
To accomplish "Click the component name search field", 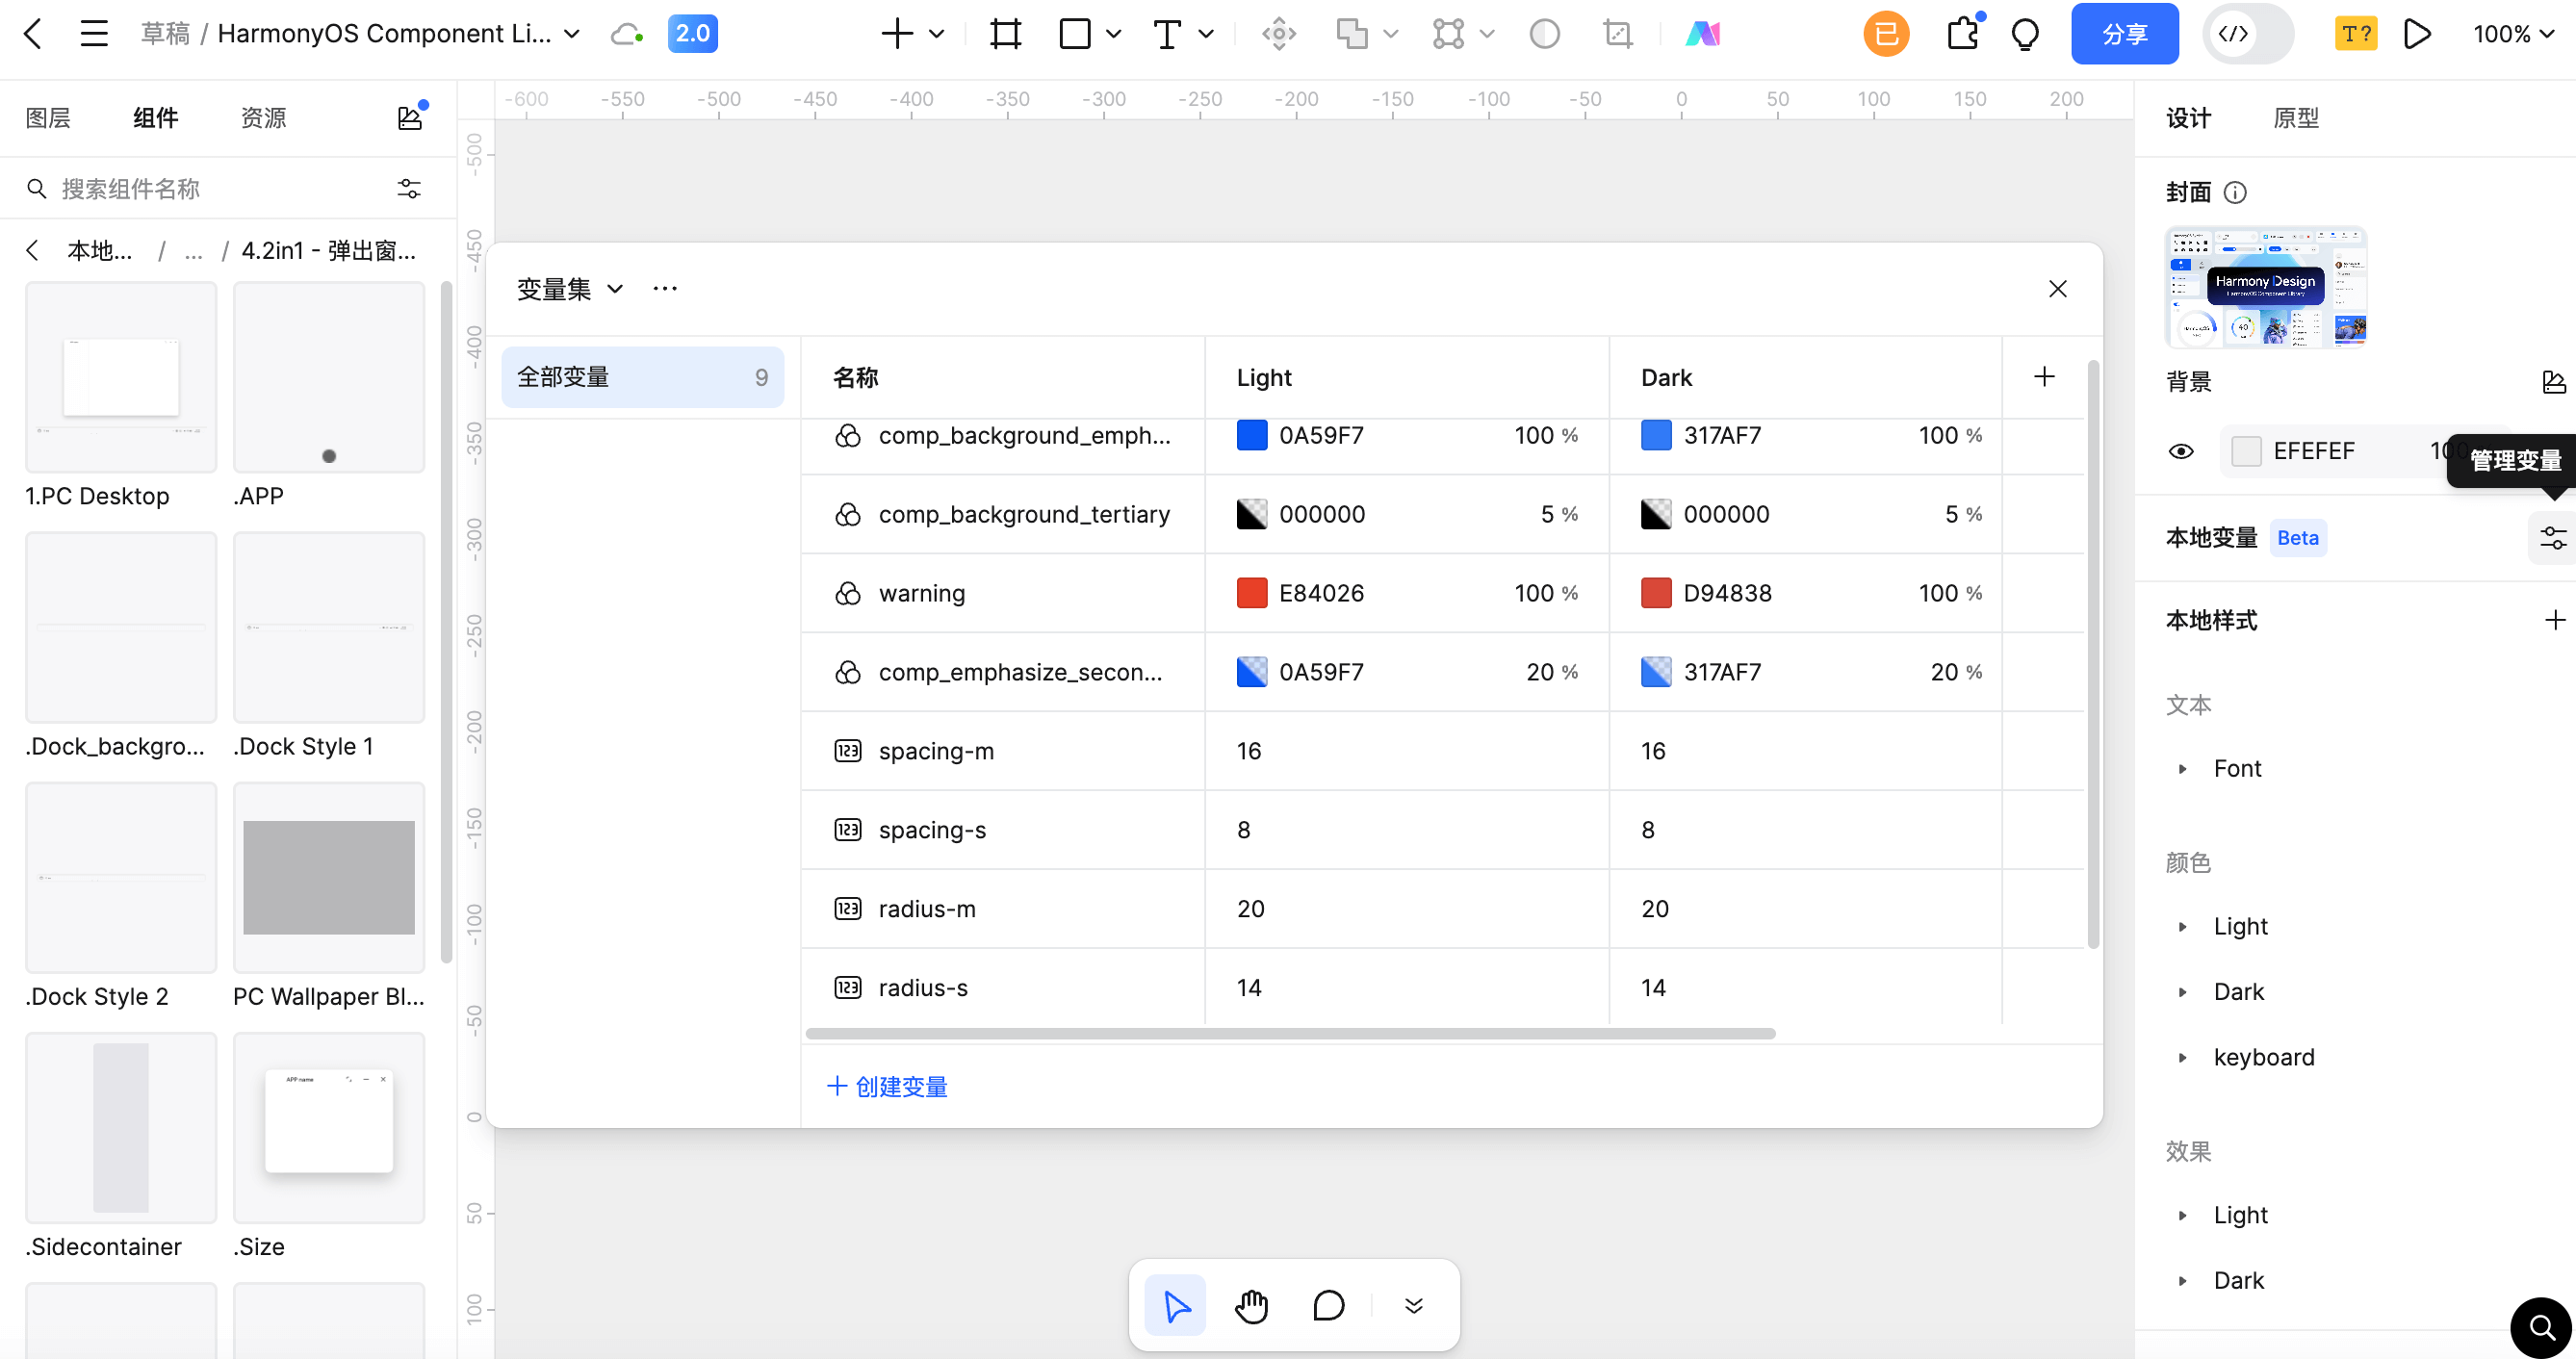I will tap(210, 189).
